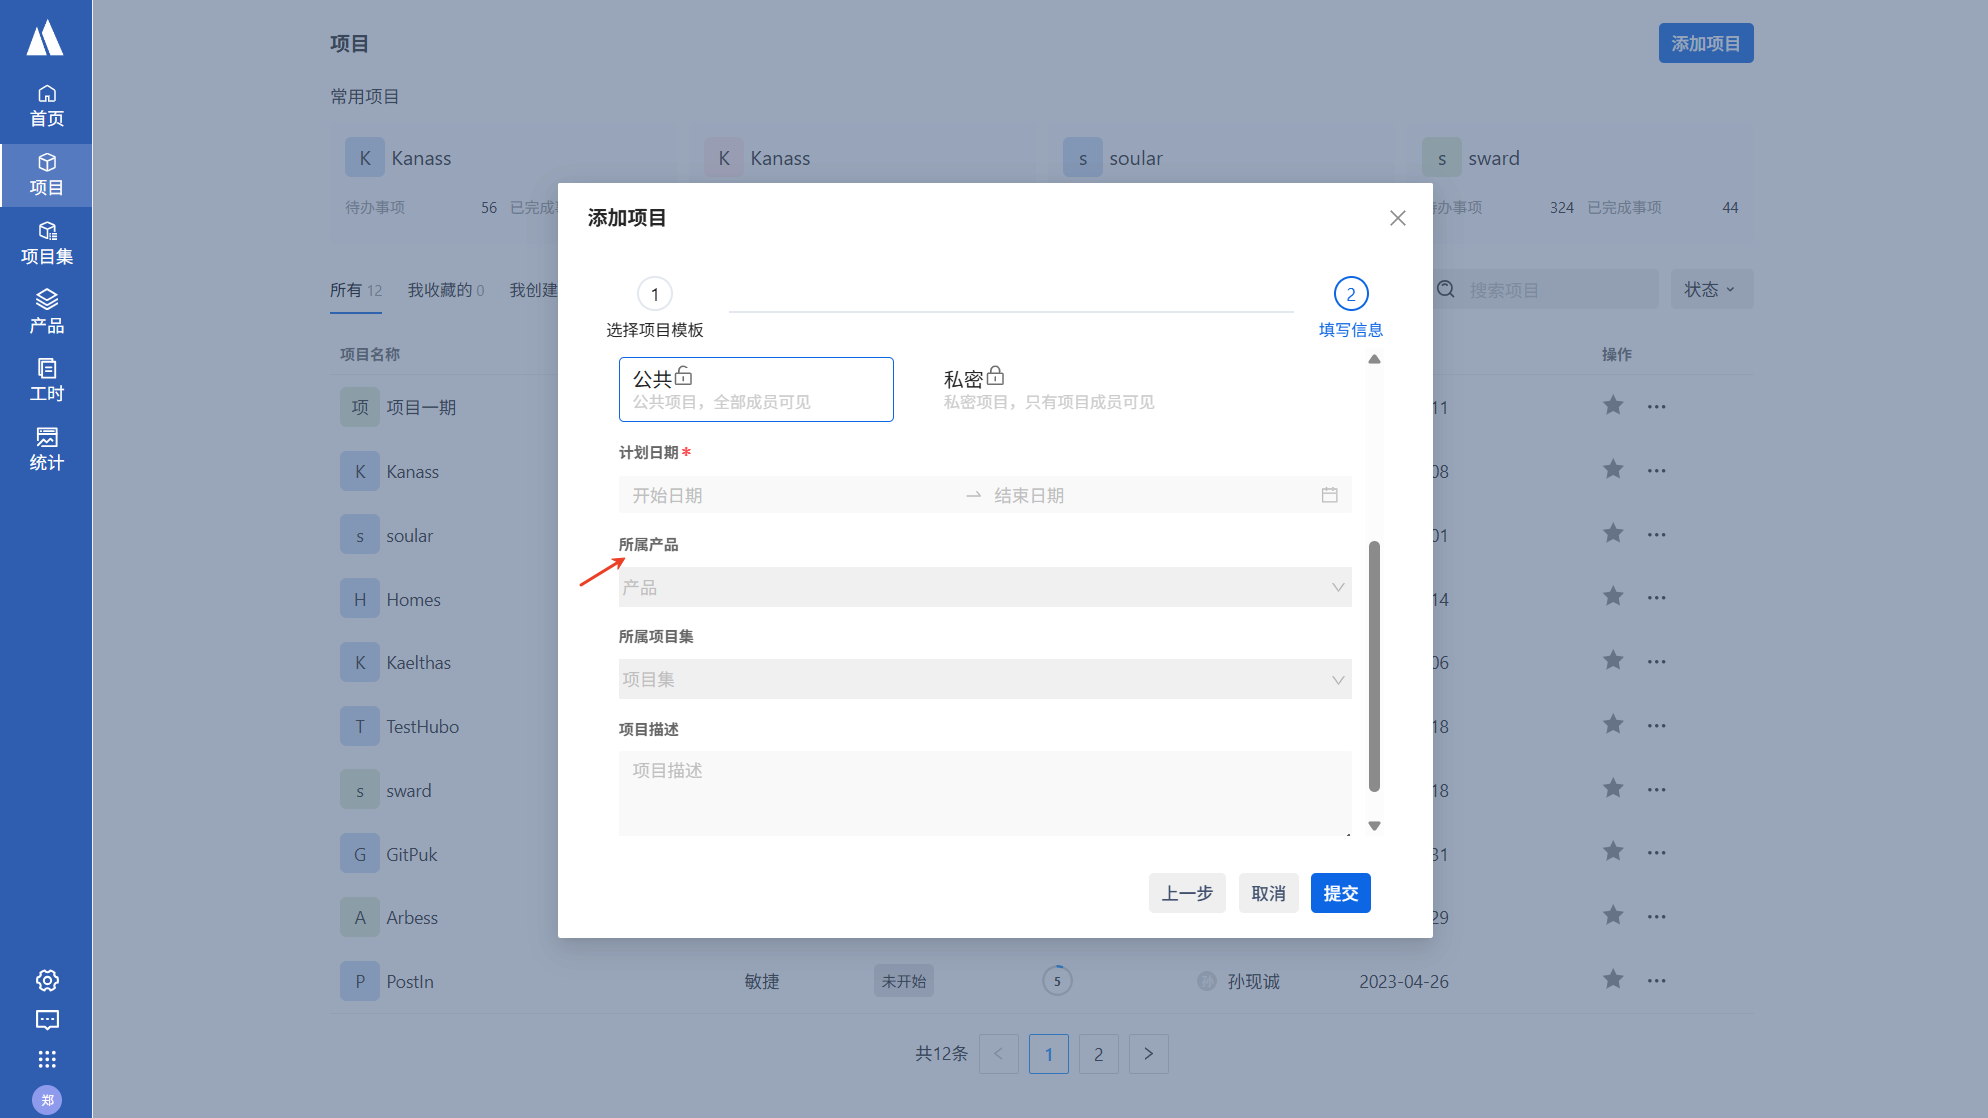
Task: Go back to step 1 选择项目模板
Action: coord(655,295)
